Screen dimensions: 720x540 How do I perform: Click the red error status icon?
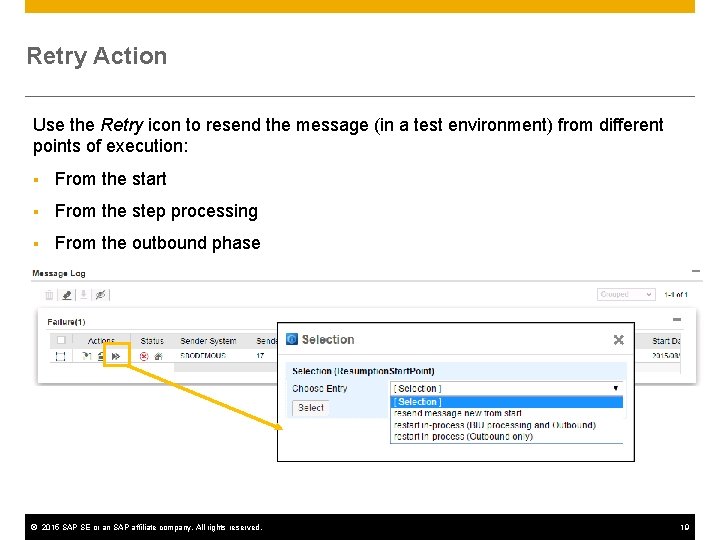pyautogui.click(x=144, y=356)
